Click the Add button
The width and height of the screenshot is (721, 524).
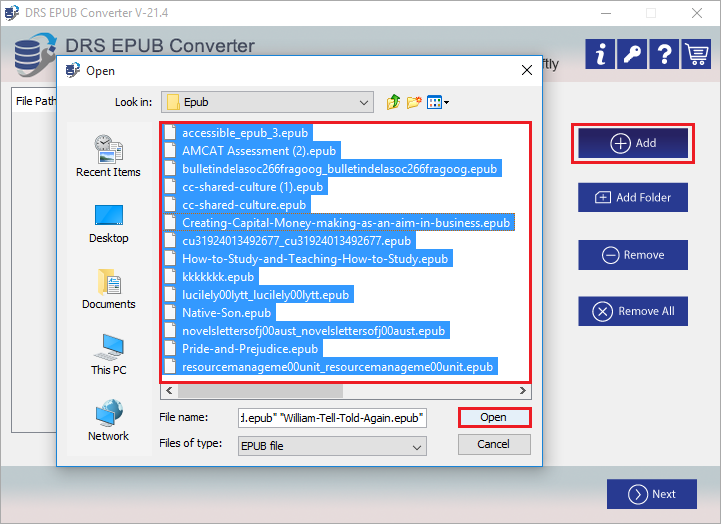tap(633, 143)
